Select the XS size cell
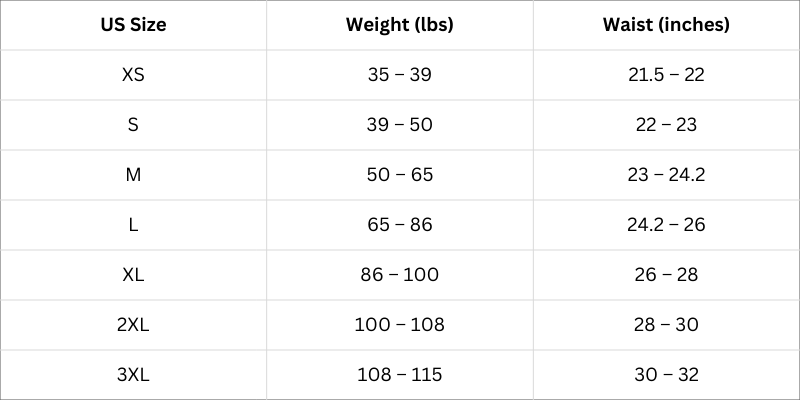 click(x=133, y=75)
